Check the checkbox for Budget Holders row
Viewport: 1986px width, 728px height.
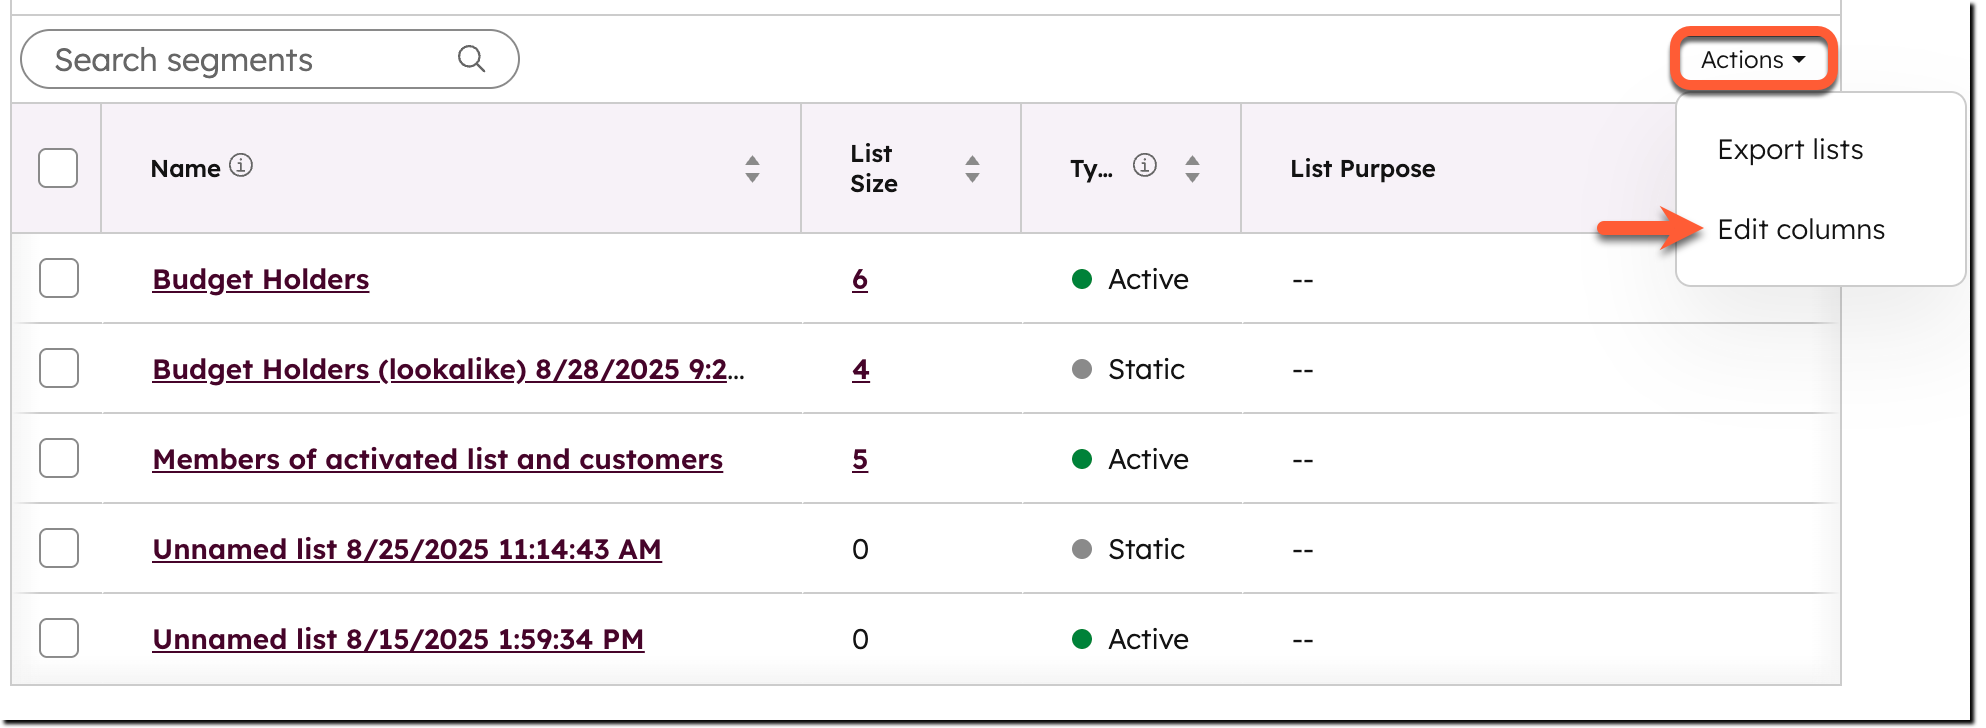click(58, 279)
